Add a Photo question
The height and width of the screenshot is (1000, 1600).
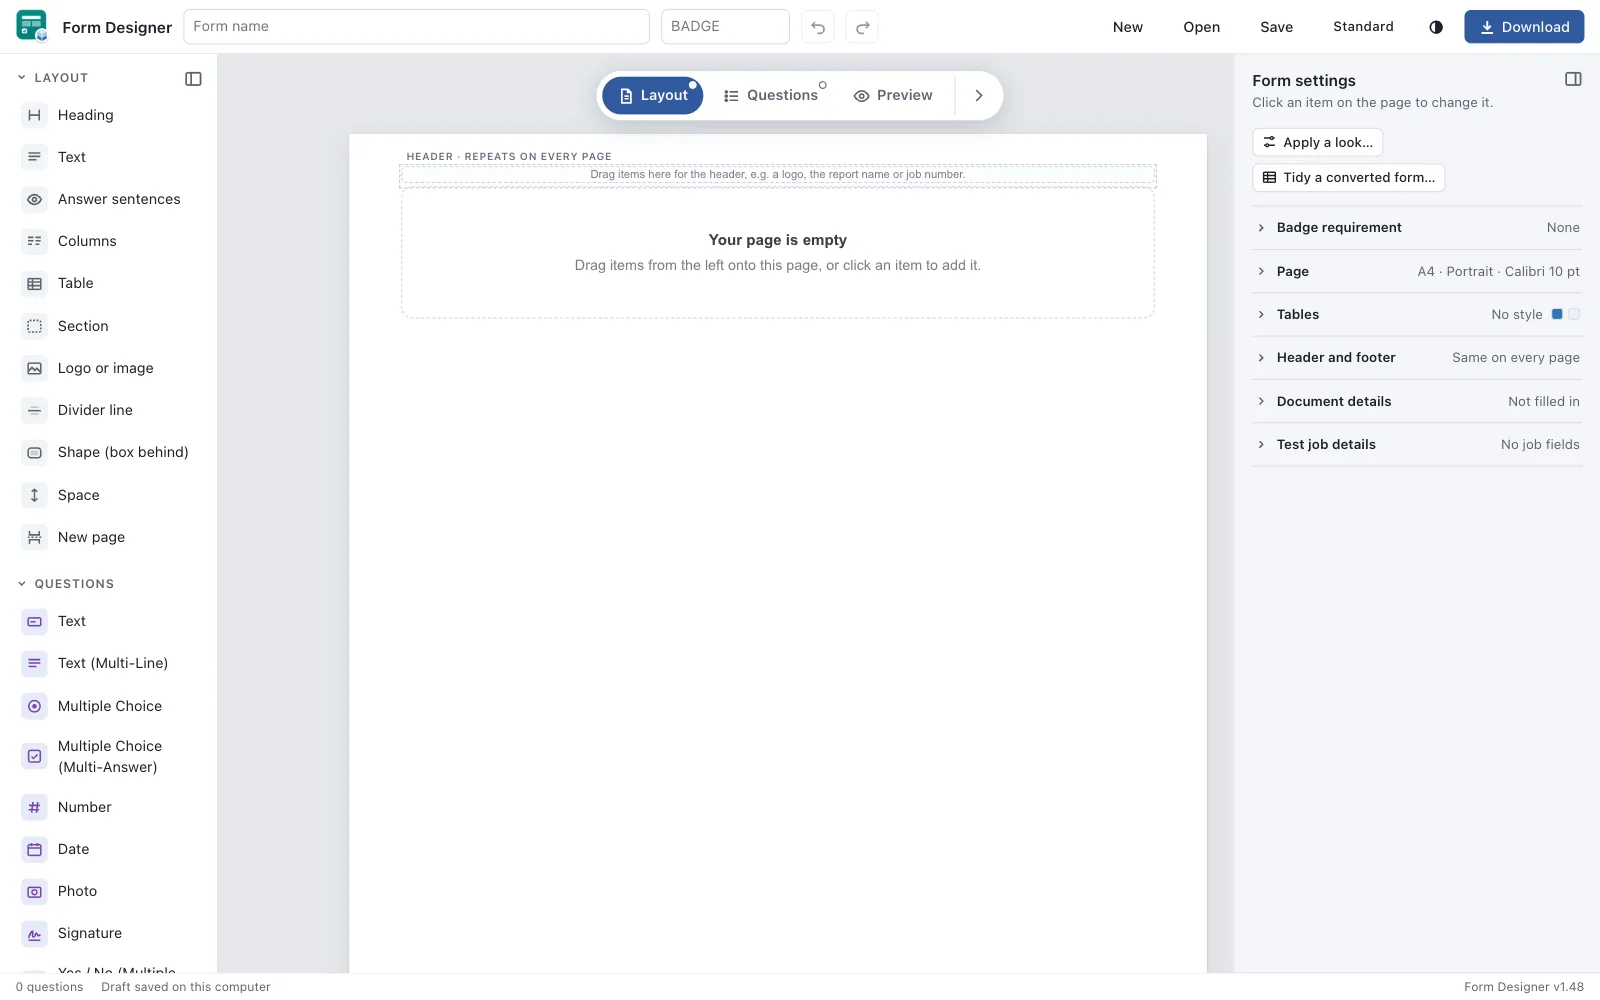108,891
